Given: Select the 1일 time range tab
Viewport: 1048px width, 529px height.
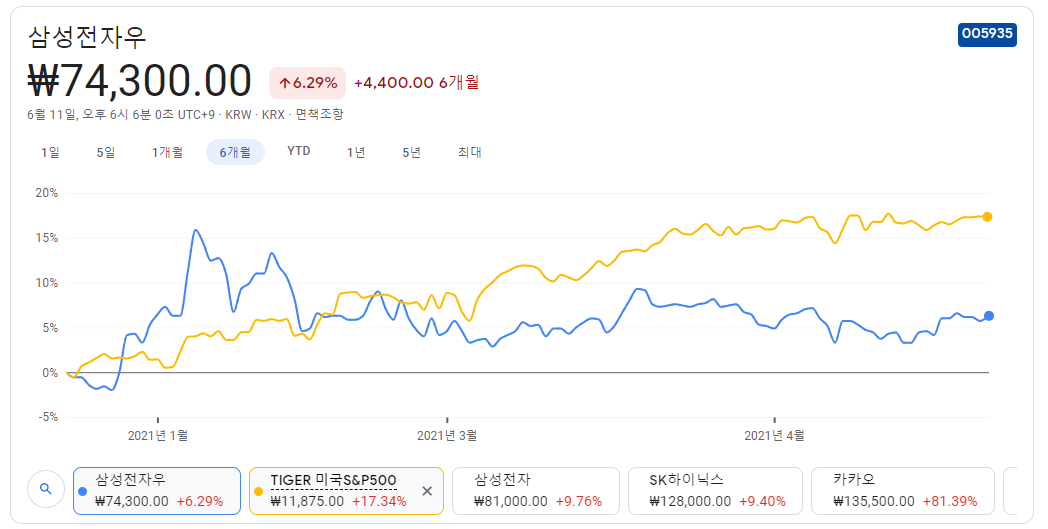Looking at the screenshot, I should [50, 152].
